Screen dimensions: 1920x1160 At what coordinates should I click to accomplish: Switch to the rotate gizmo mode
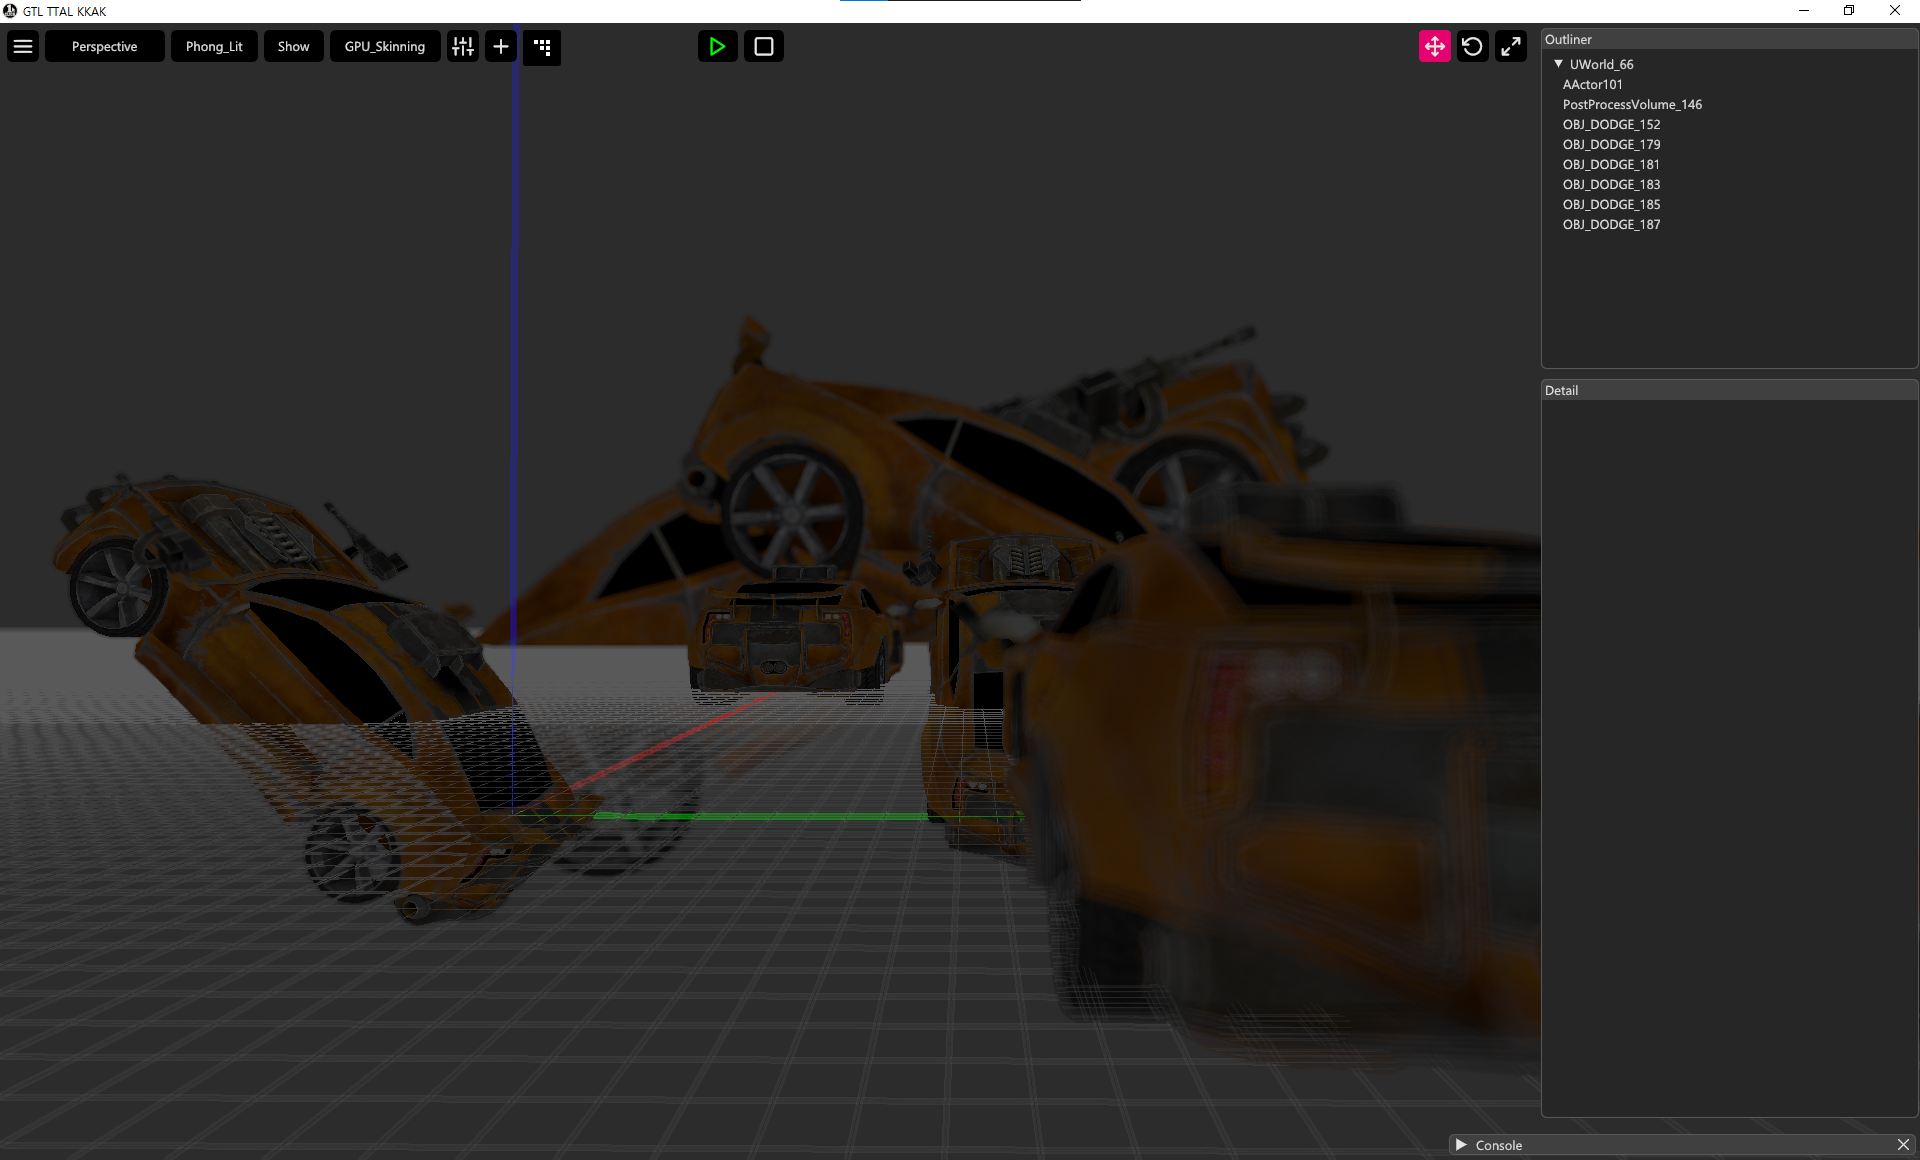(x=1472, y=46)
